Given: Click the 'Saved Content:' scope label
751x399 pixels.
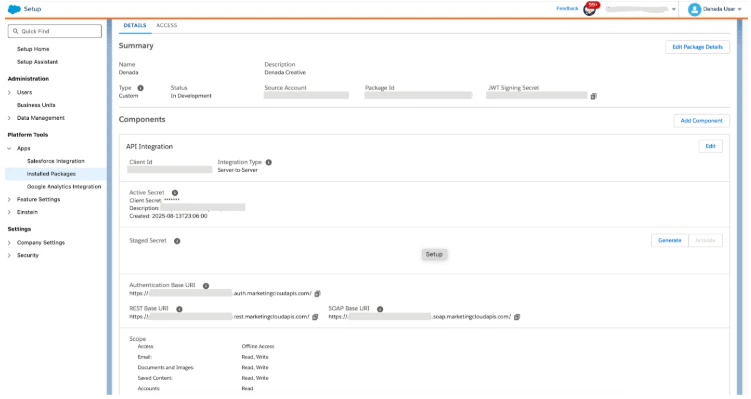Looking at the screenshot, I should coord(155,378).
